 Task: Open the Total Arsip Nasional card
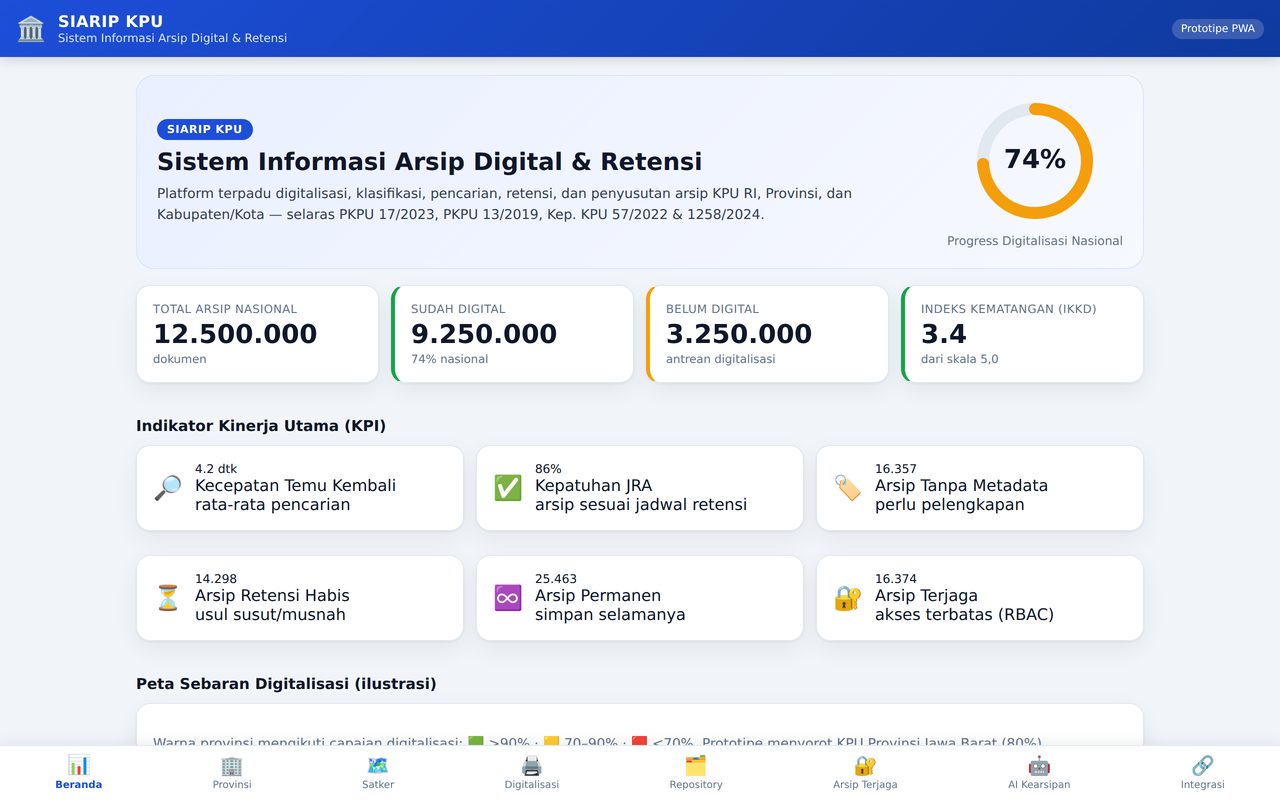(x=258, y=334)
